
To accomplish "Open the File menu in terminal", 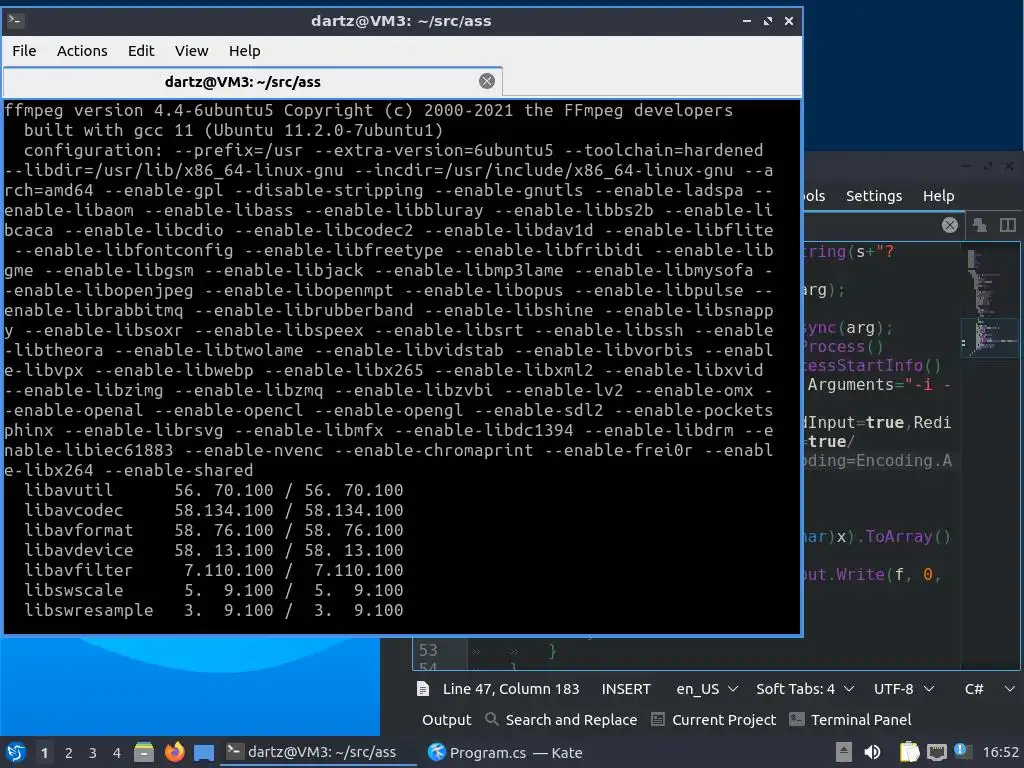I will pyautogui.click(x=24, y=51).
